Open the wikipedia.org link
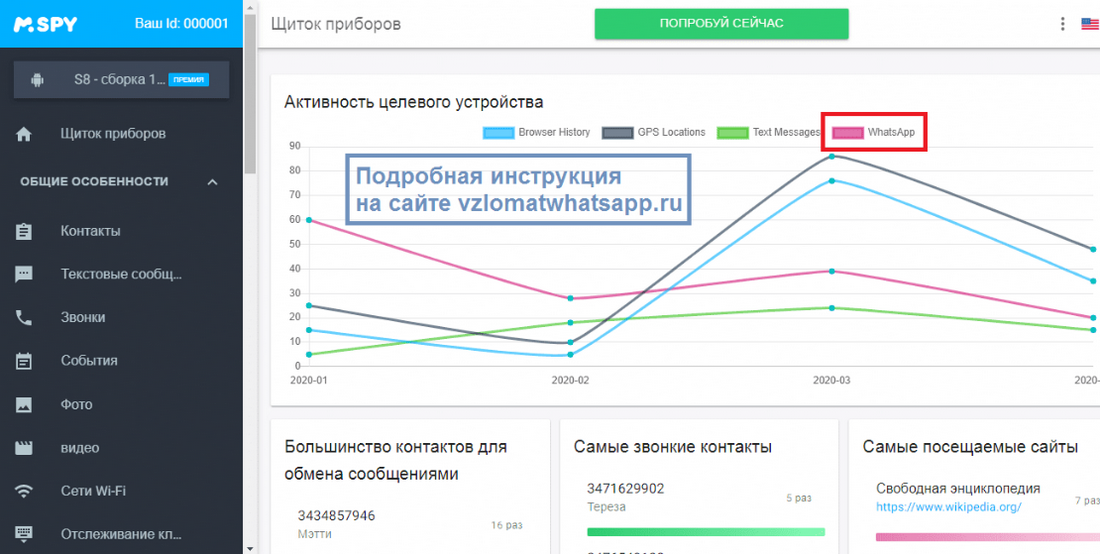This screenshot has width=1100, height=554. click(948, 506)
